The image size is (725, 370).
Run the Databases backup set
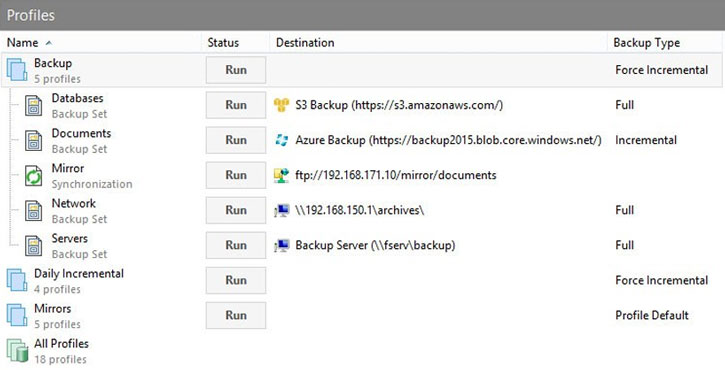click(x=236, y=105)
